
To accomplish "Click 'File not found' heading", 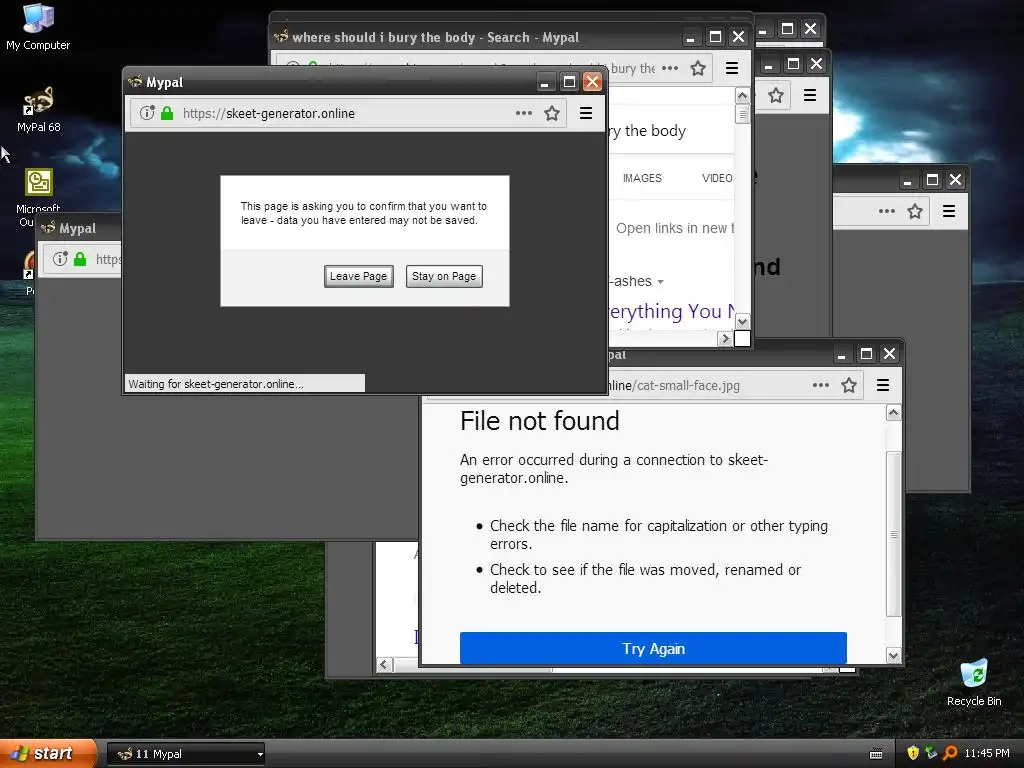I will pos(539,421).
